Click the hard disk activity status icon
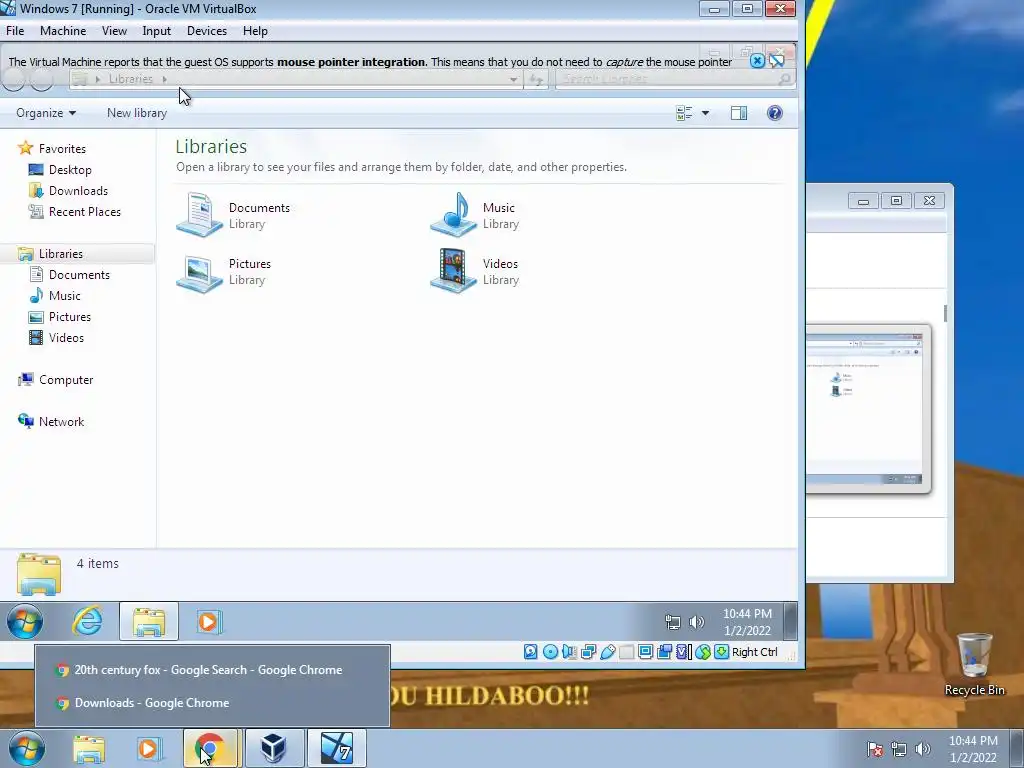Viewport: 1024px width, 768px height. [x=530, y=652]
